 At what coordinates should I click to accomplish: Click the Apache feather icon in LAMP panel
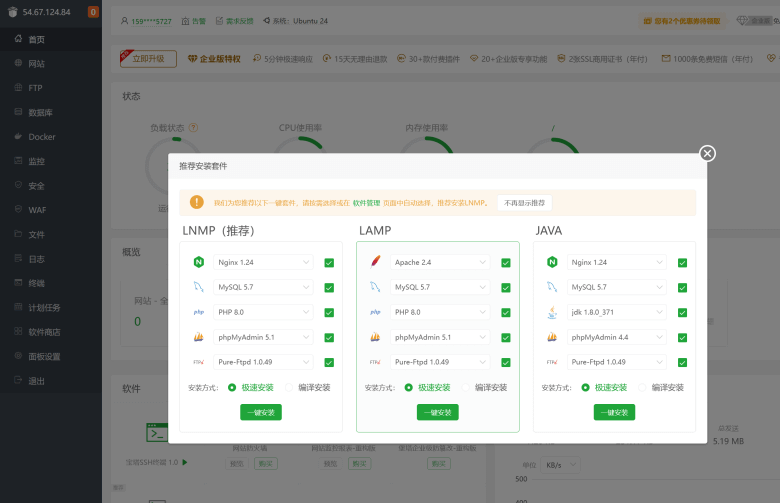[375, 262]
